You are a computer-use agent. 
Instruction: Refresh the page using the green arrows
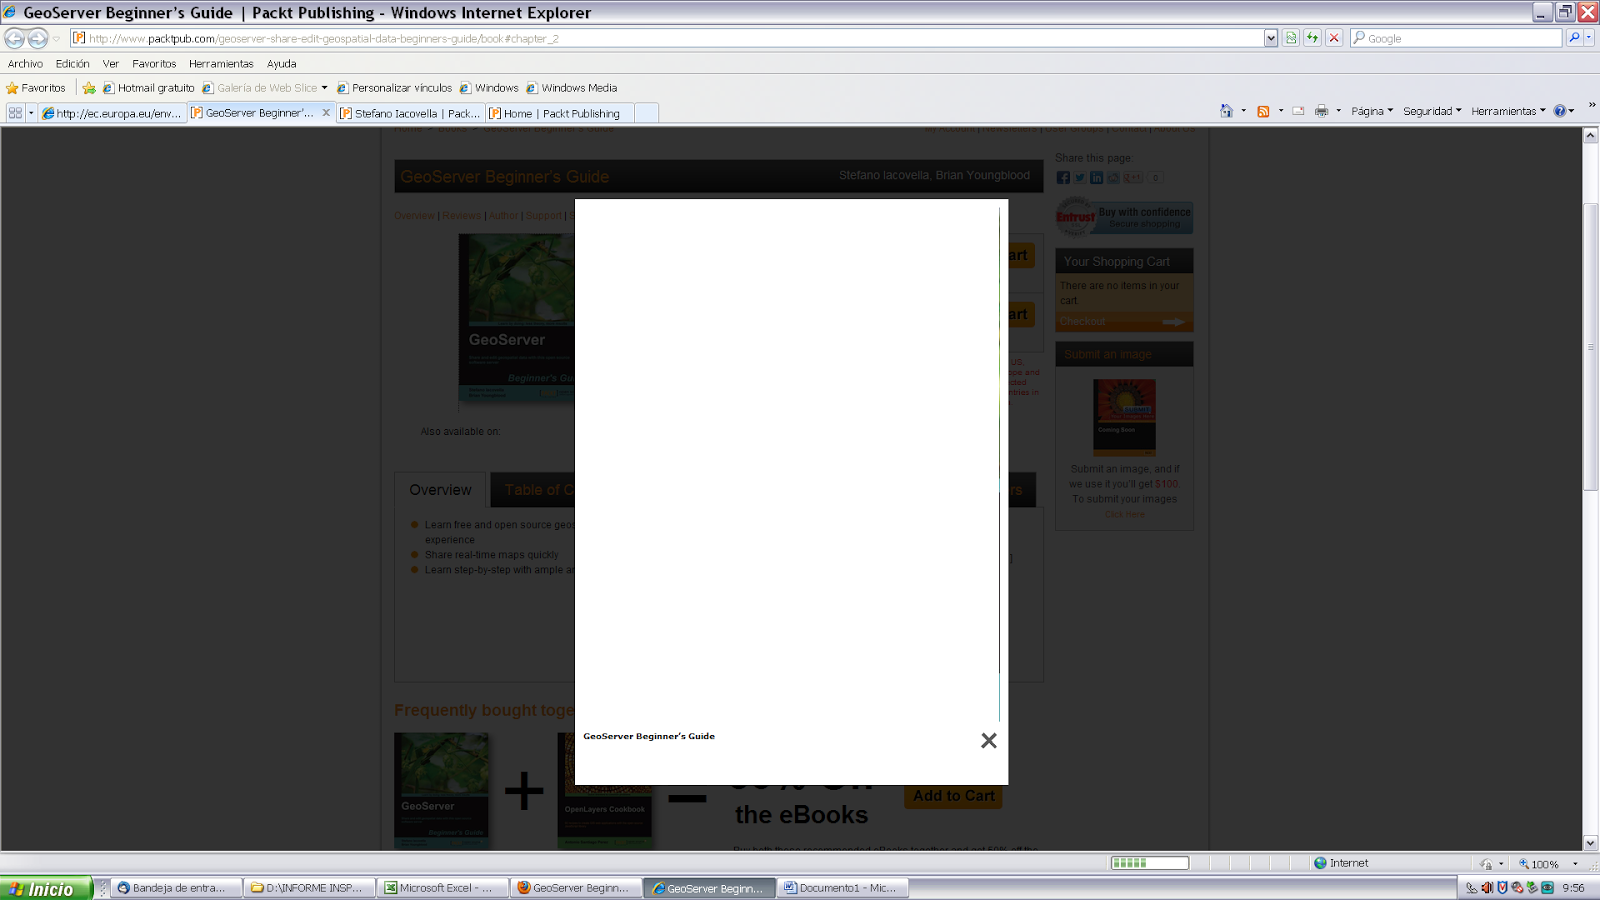1312,38
